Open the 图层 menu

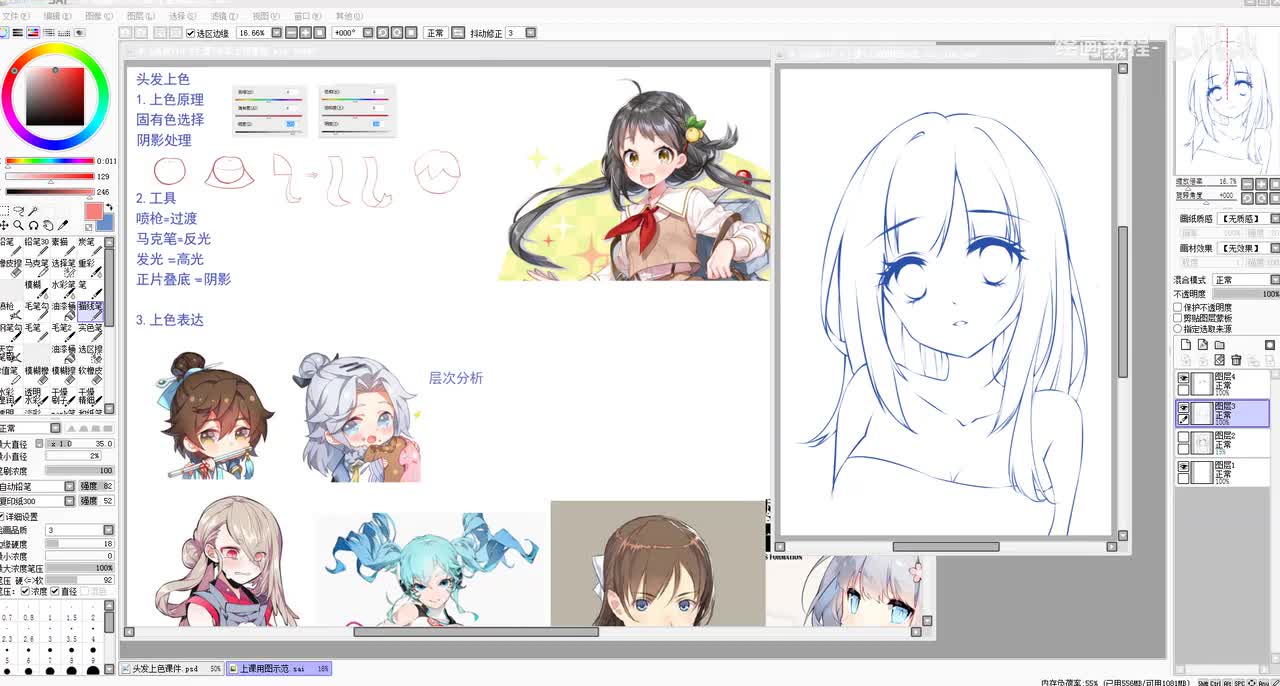pos(139,16)
